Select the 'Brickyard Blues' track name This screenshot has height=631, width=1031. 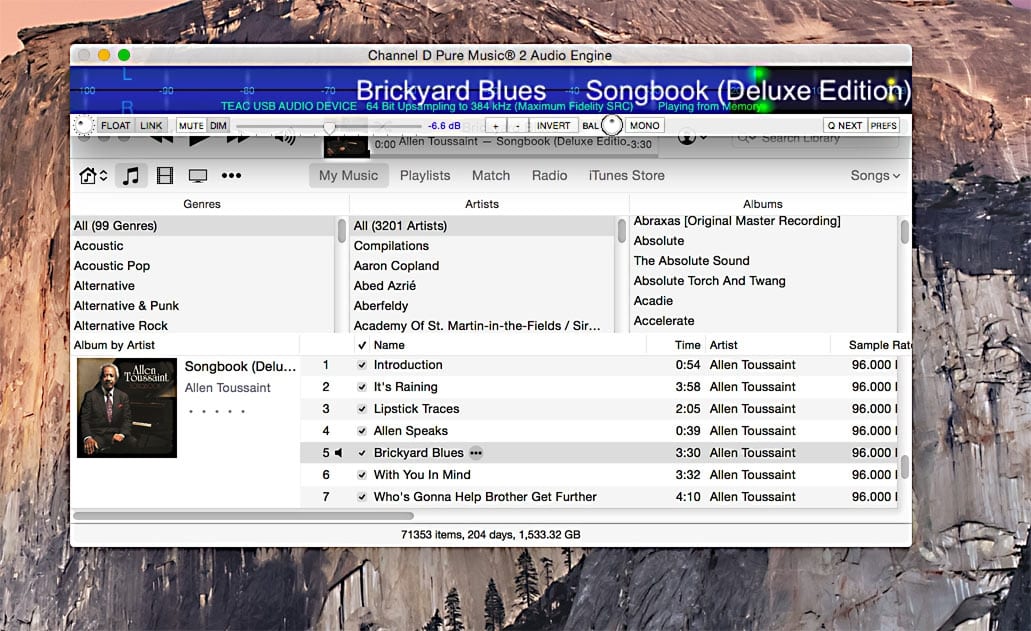(x=418, y=453)
